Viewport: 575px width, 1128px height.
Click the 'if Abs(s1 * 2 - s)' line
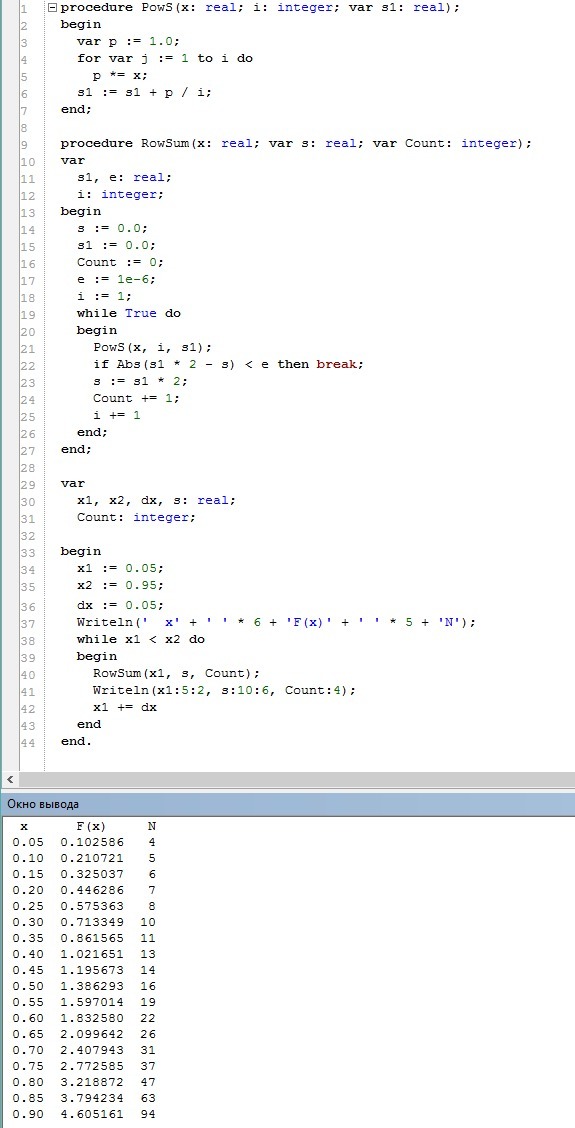click(229, 364)
